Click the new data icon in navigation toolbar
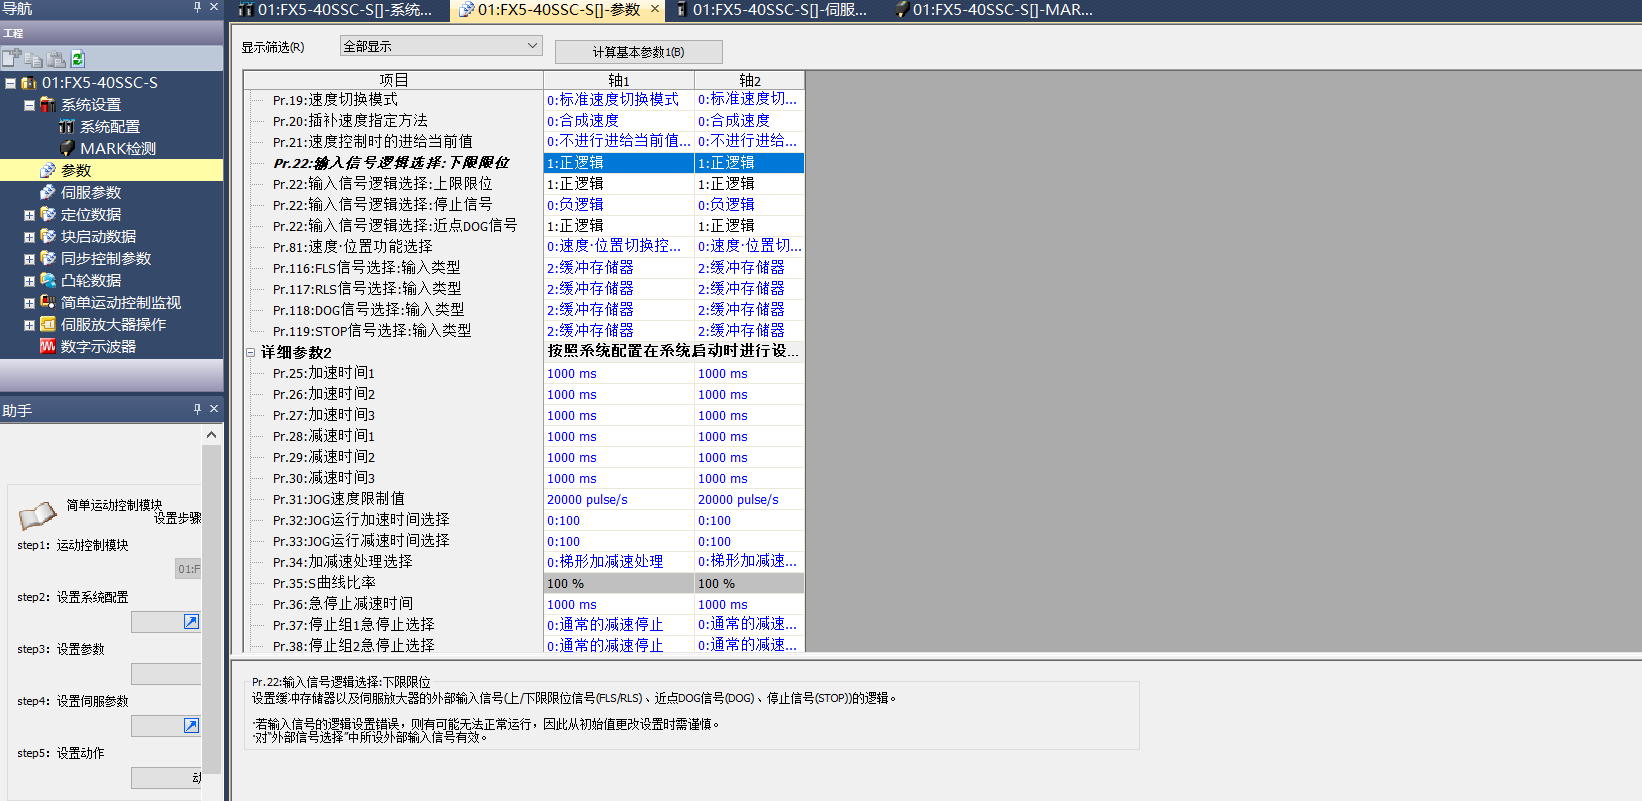Screen dimensions: 1642x801 point(11,59)
